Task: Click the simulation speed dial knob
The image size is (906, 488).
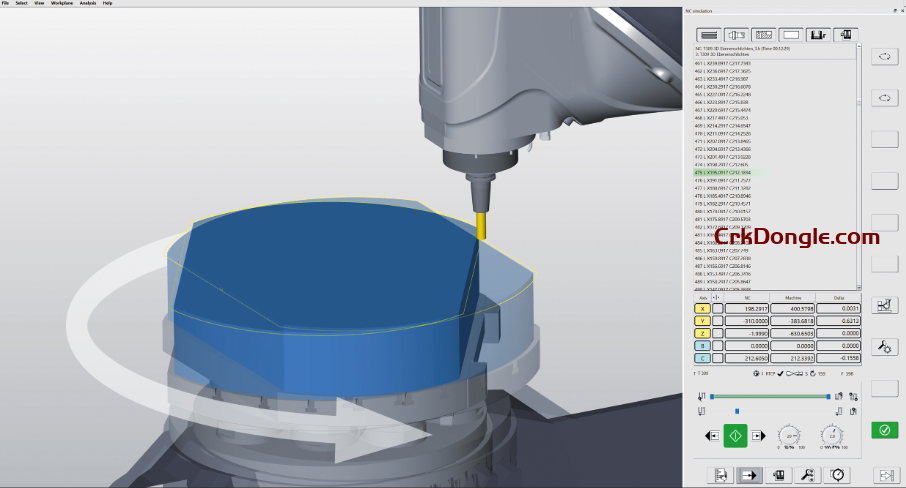Action: (790, 436)
